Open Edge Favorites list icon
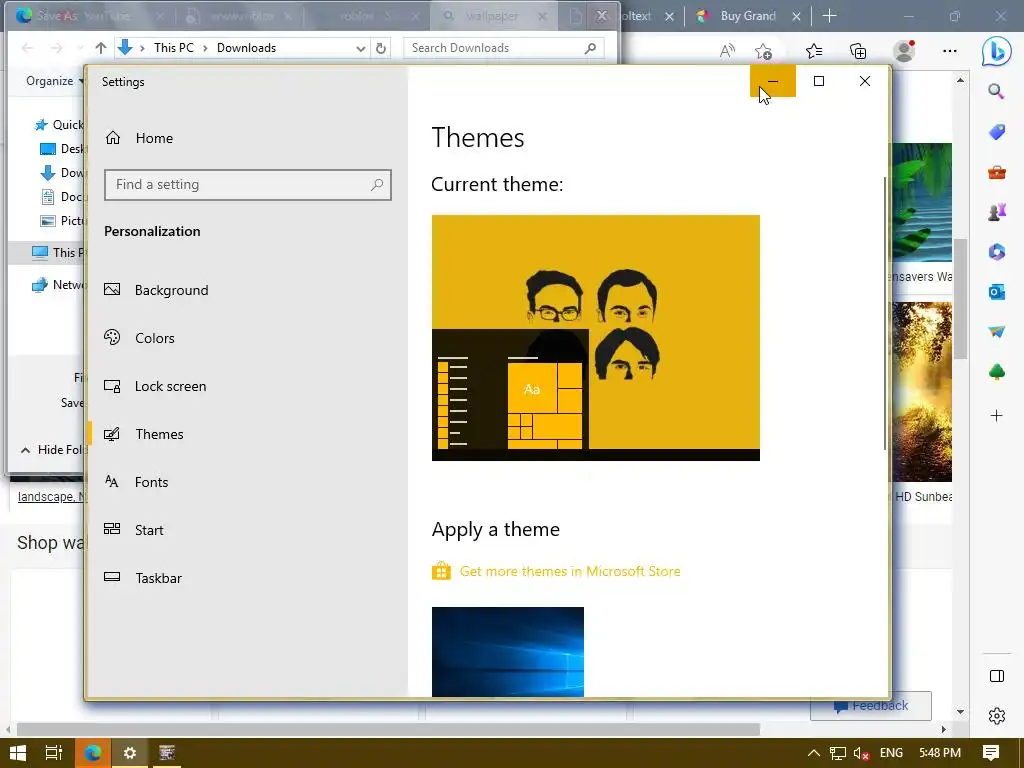 coord(814,51)
